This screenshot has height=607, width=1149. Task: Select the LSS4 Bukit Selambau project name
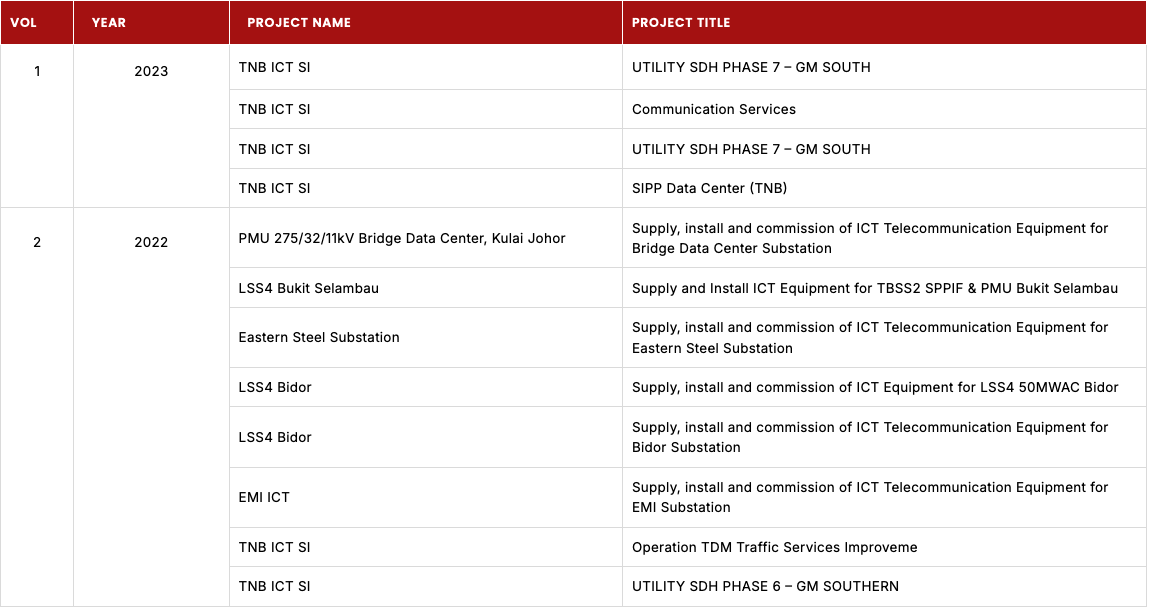pos(308,288)
